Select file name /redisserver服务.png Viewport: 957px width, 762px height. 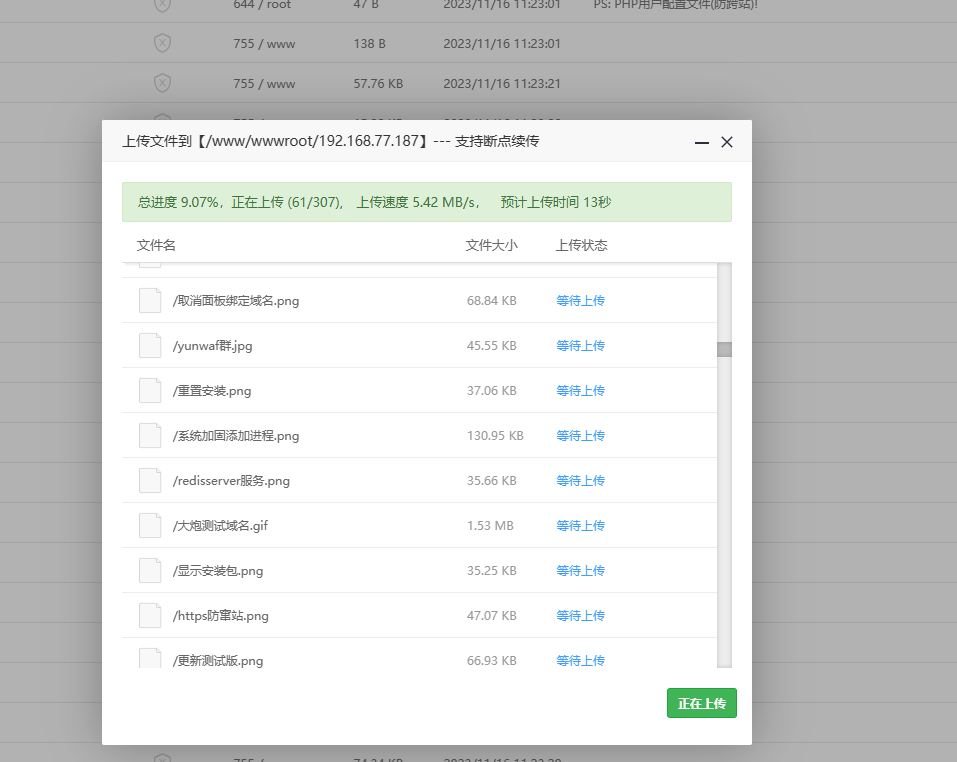click(x=231, y=481)
